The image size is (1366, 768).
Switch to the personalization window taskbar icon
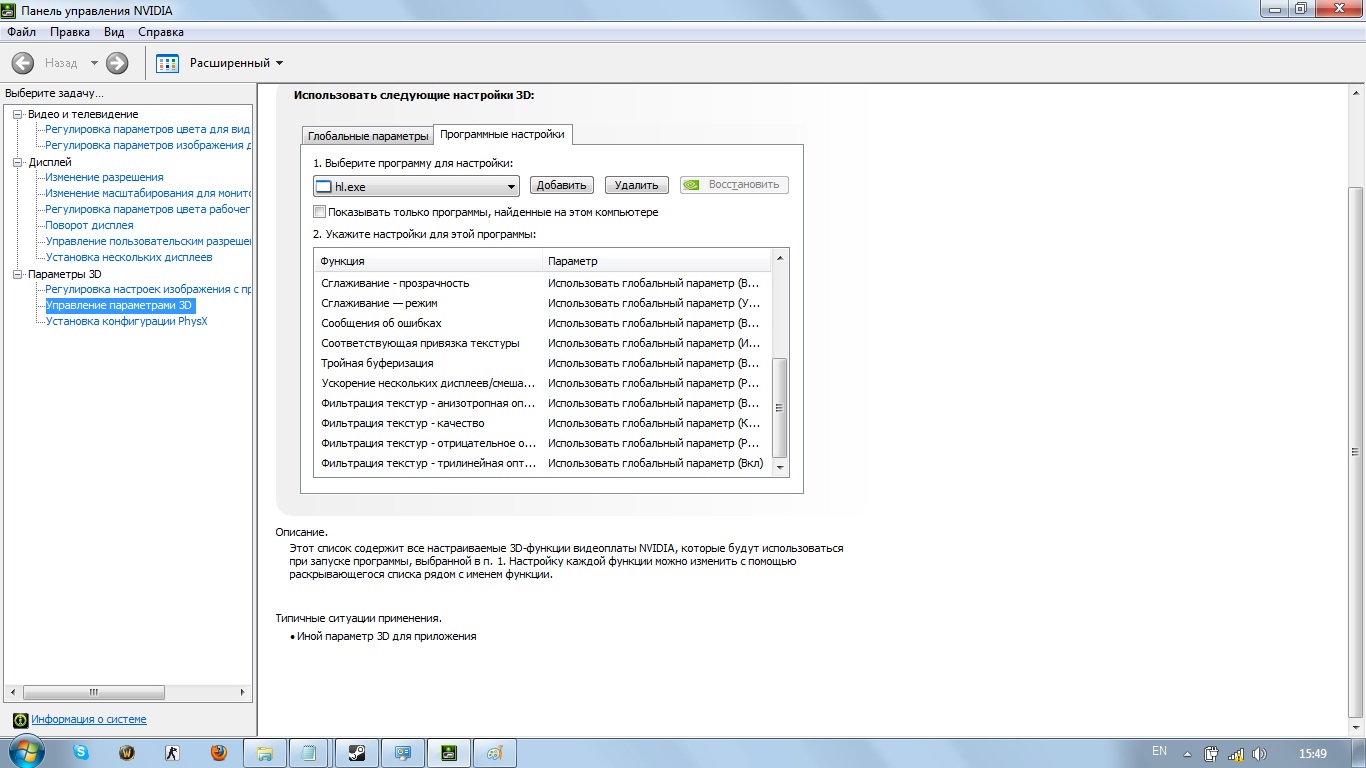tap(403, 753)
